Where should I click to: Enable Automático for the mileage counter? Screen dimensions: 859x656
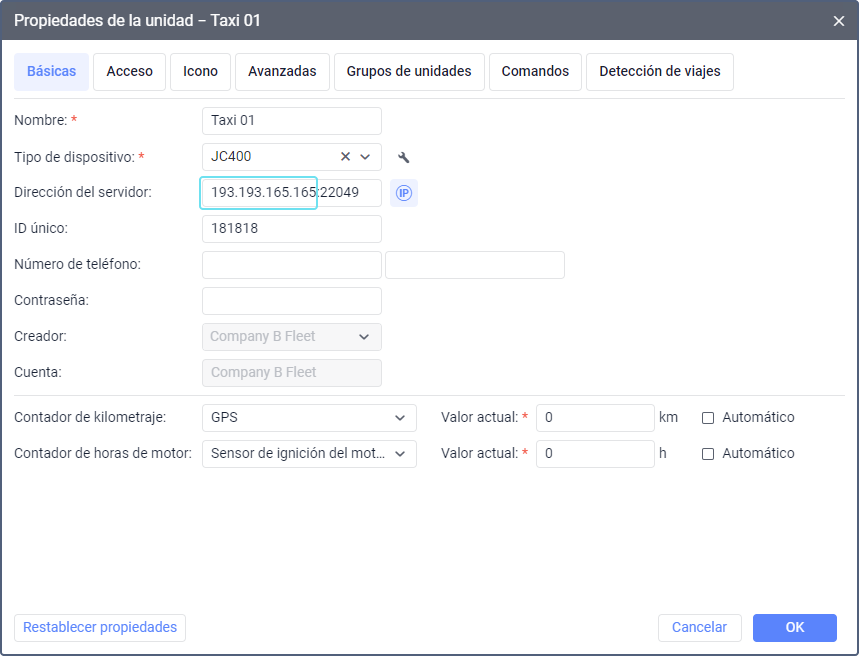coord(708,418)
